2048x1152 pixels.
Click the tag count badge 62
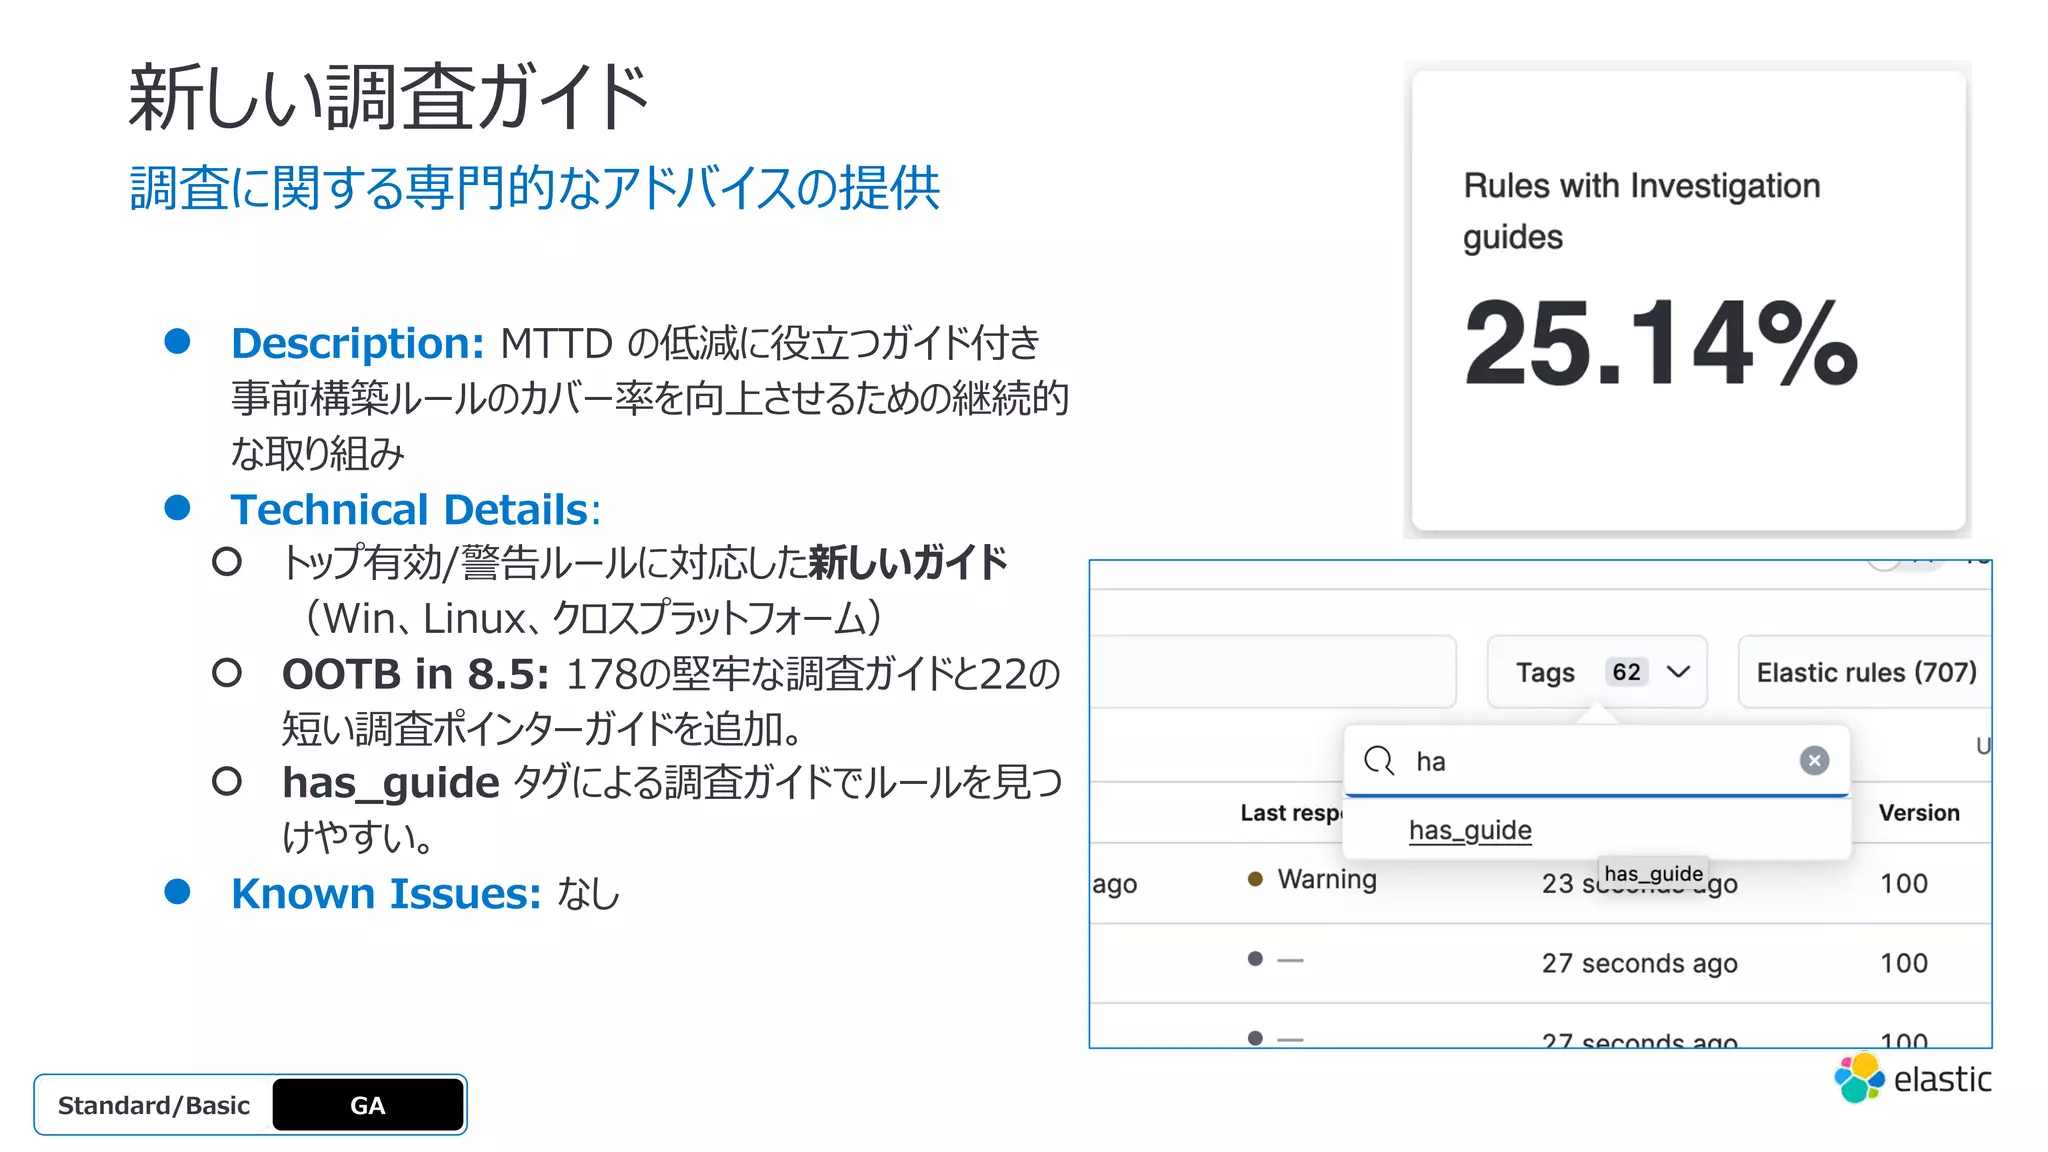(x=1626, y=672)
